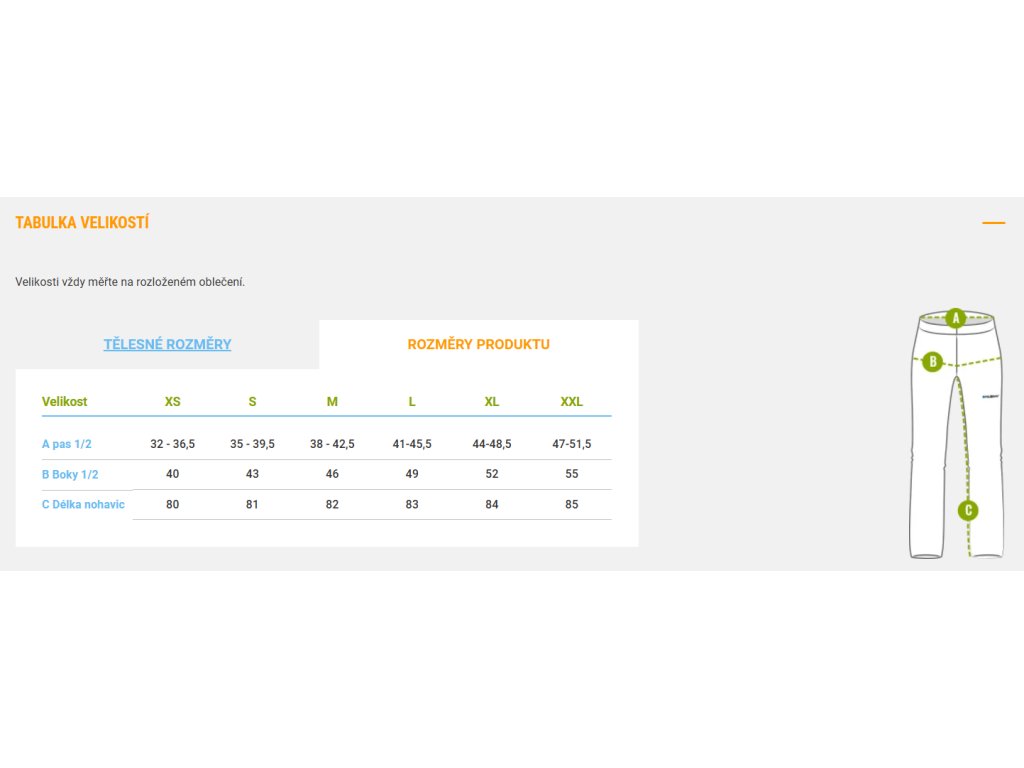Image resolution: width=1024 pixels, height=768 pixels.
Task: Click the waist value 32 - 36,5
Action: tap(172, 444)
